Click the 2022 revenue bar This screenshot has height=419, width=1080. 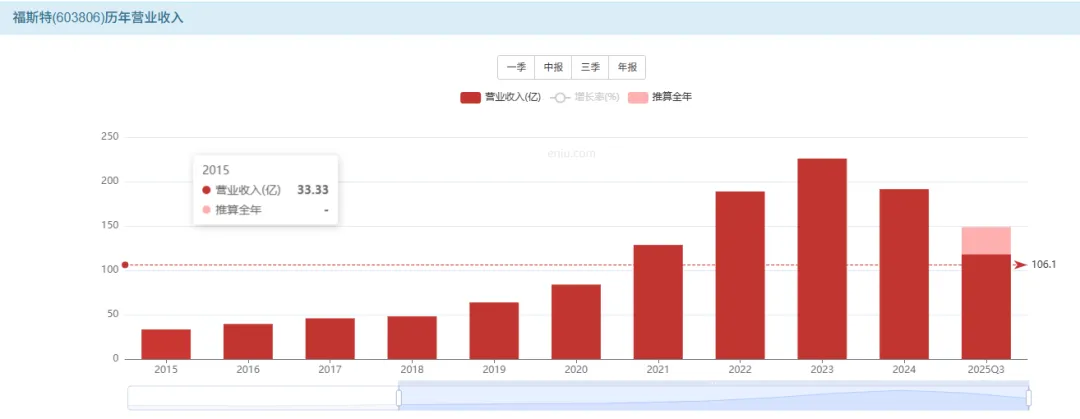coord(740,275)
